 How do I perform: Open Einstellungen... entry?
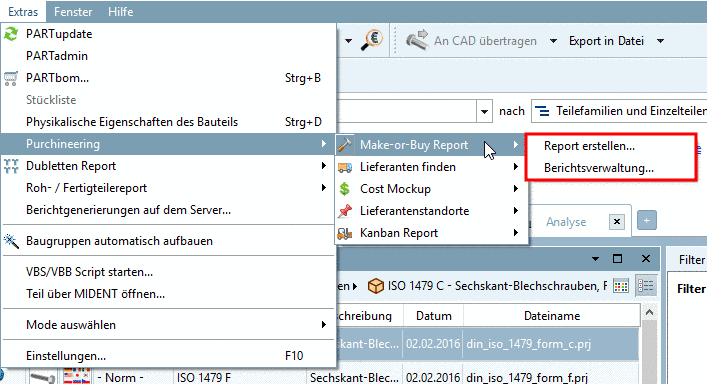[168, 356]
